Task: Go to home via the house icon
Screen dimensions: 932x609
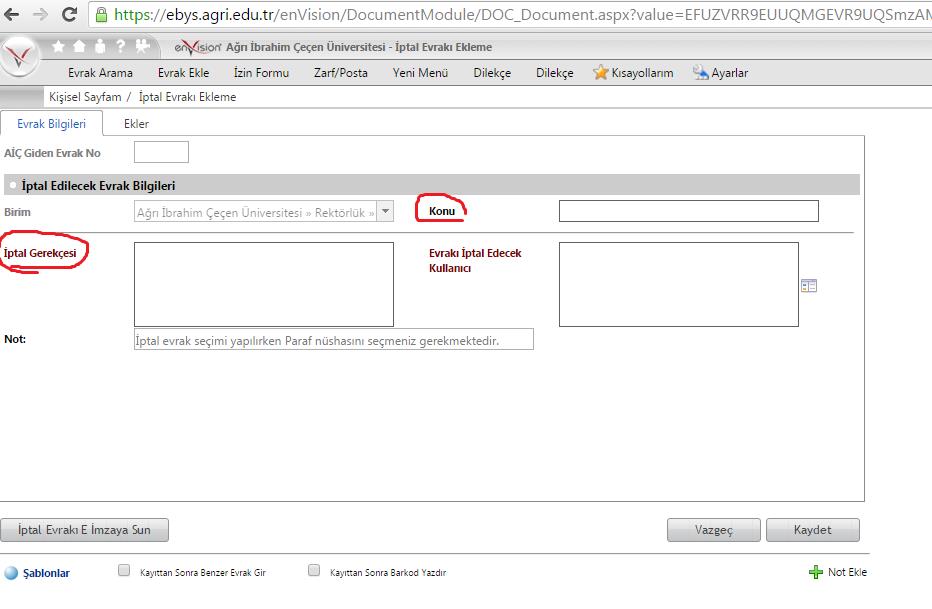Action: [80, 46]
